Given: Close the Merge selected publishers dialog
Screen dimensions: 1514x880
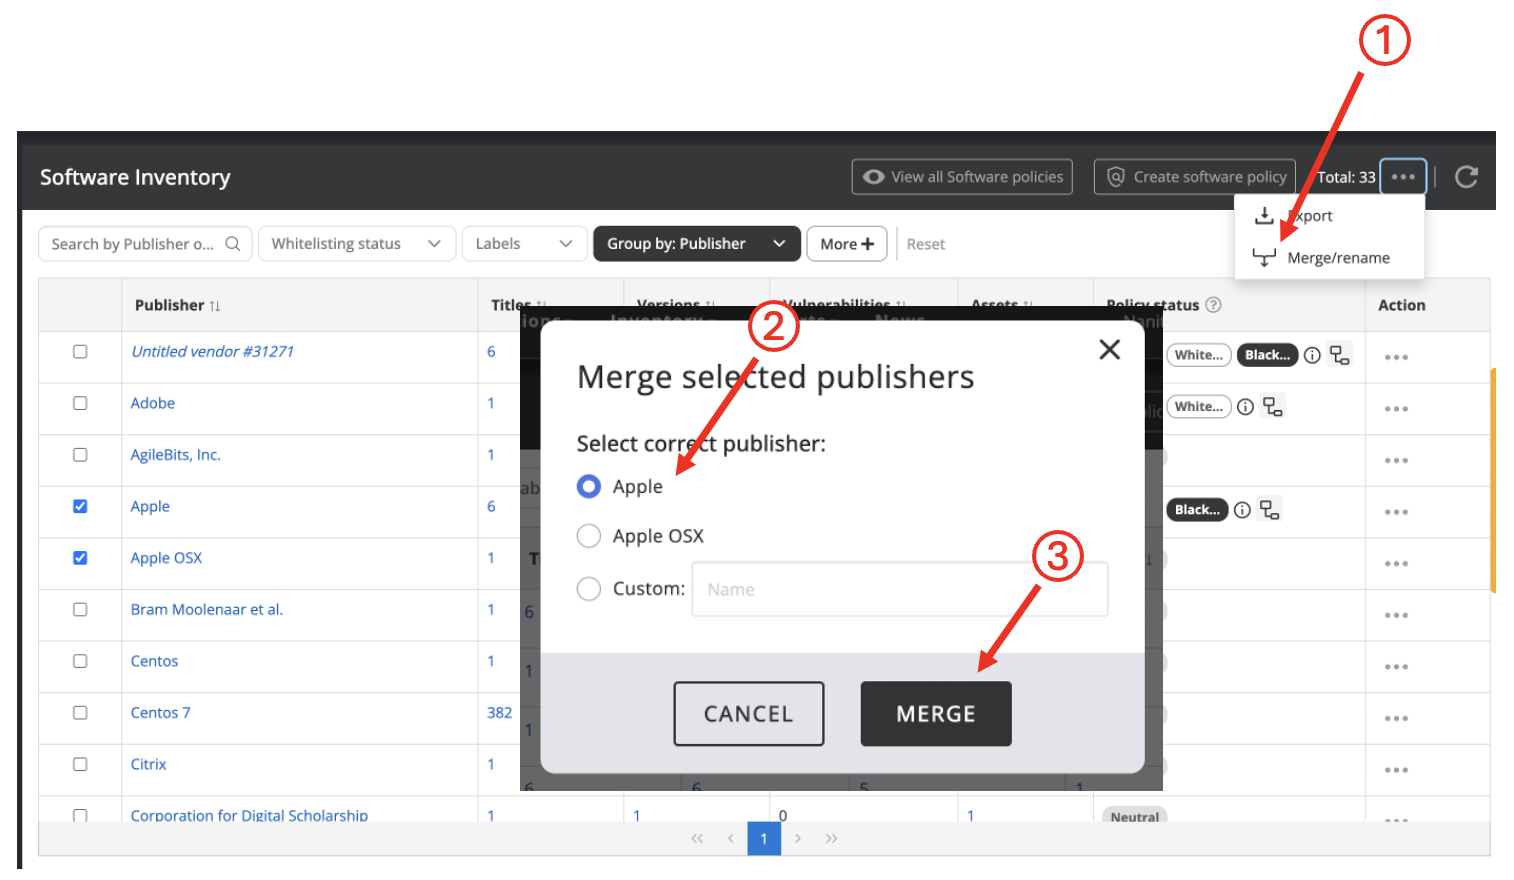Looking at the screenshot, I should pyautogui.click(x=1109, y=350).
